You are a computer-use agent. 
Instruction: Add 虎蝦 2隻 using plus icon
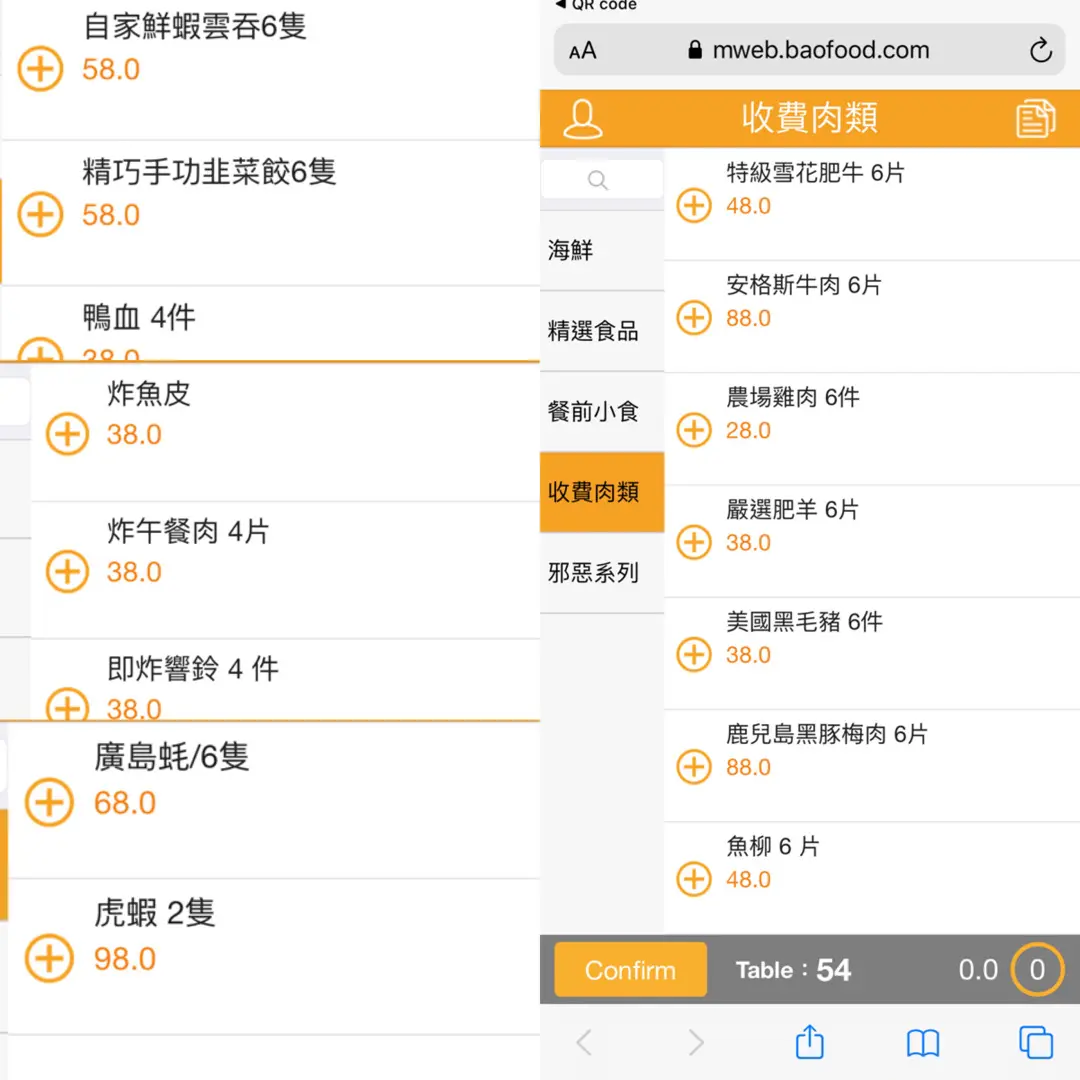[x=49, y=959]
